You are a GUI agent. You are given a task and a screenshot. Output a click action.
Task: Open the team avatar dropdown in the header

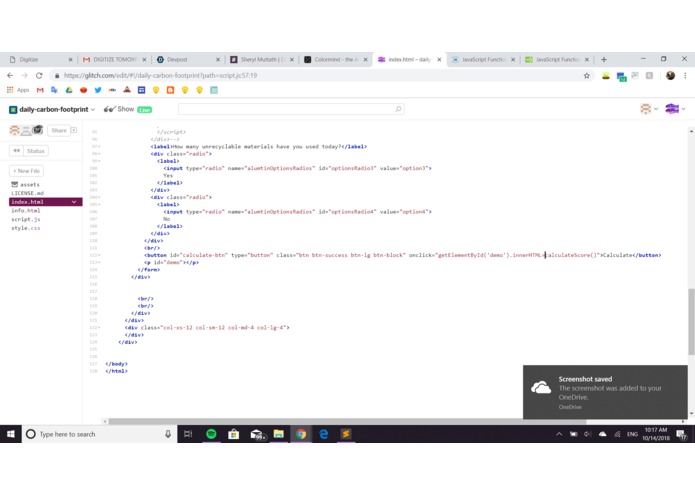649,109
